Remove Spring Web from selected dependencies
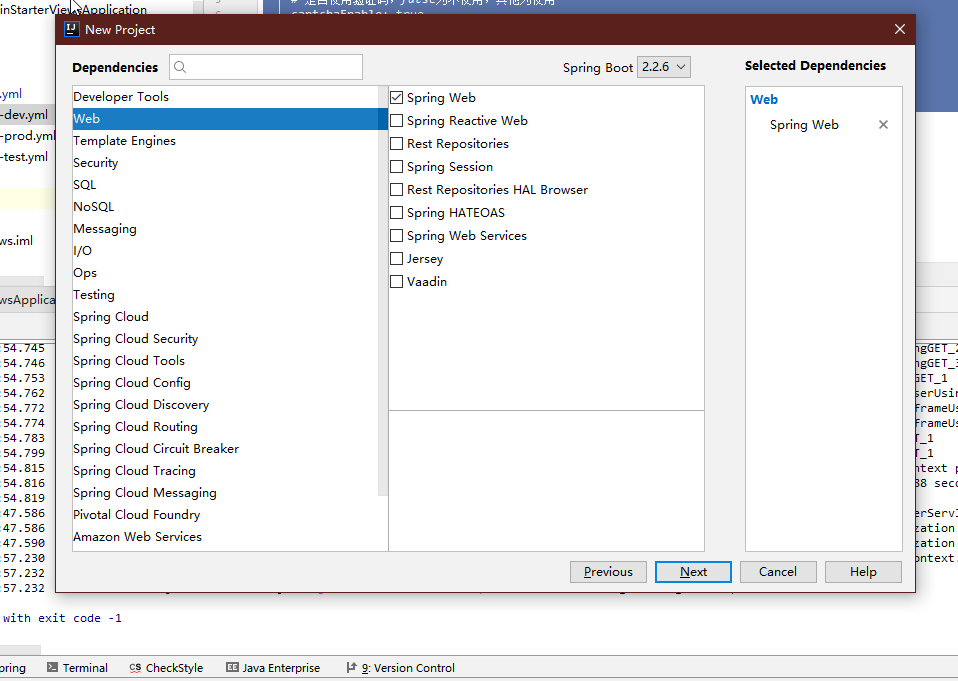Image resolution: width=958 pixels, height=681 pixels. tap(883, 125)
